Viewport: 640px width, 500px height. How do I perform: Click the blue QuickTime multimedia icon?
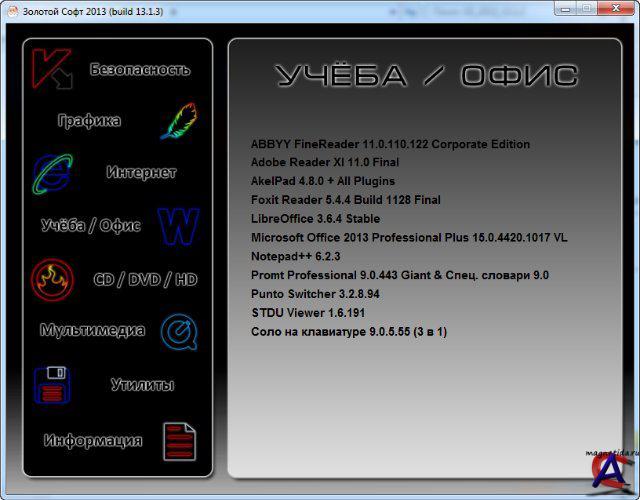[178, 330]
